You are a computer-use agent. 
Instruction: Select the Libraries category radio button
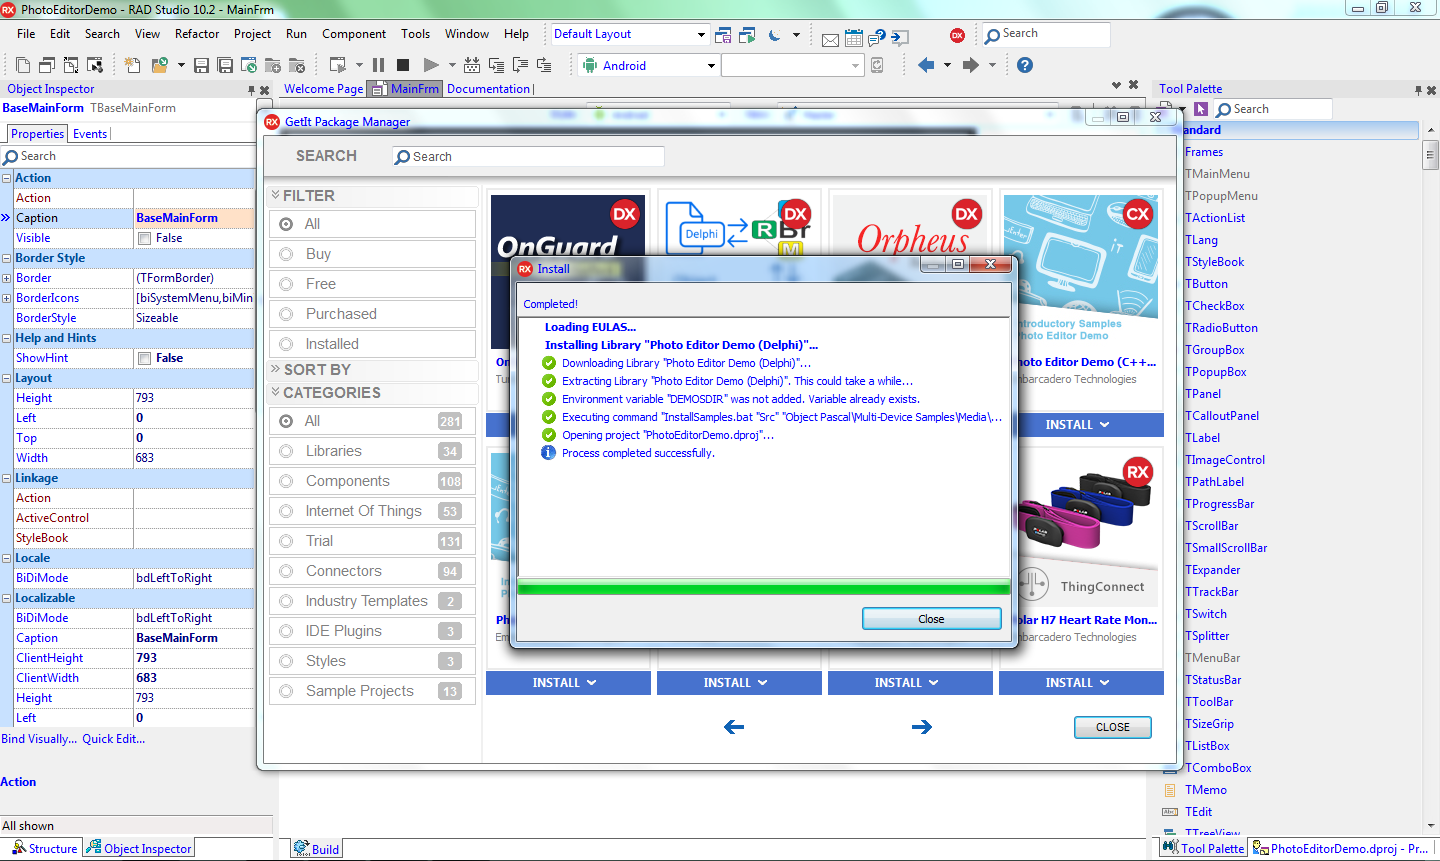pyautogui.click(x=287, y=451)
